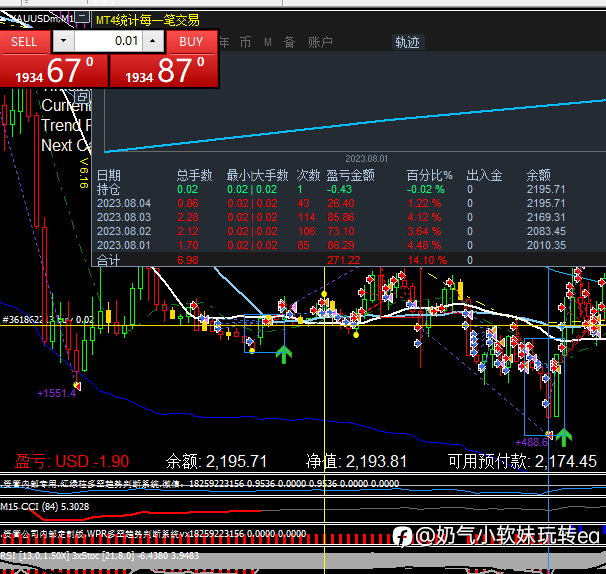Select the 2023.08.03 row in statistics table
606x574 pixels.
(x=332, y=217)
